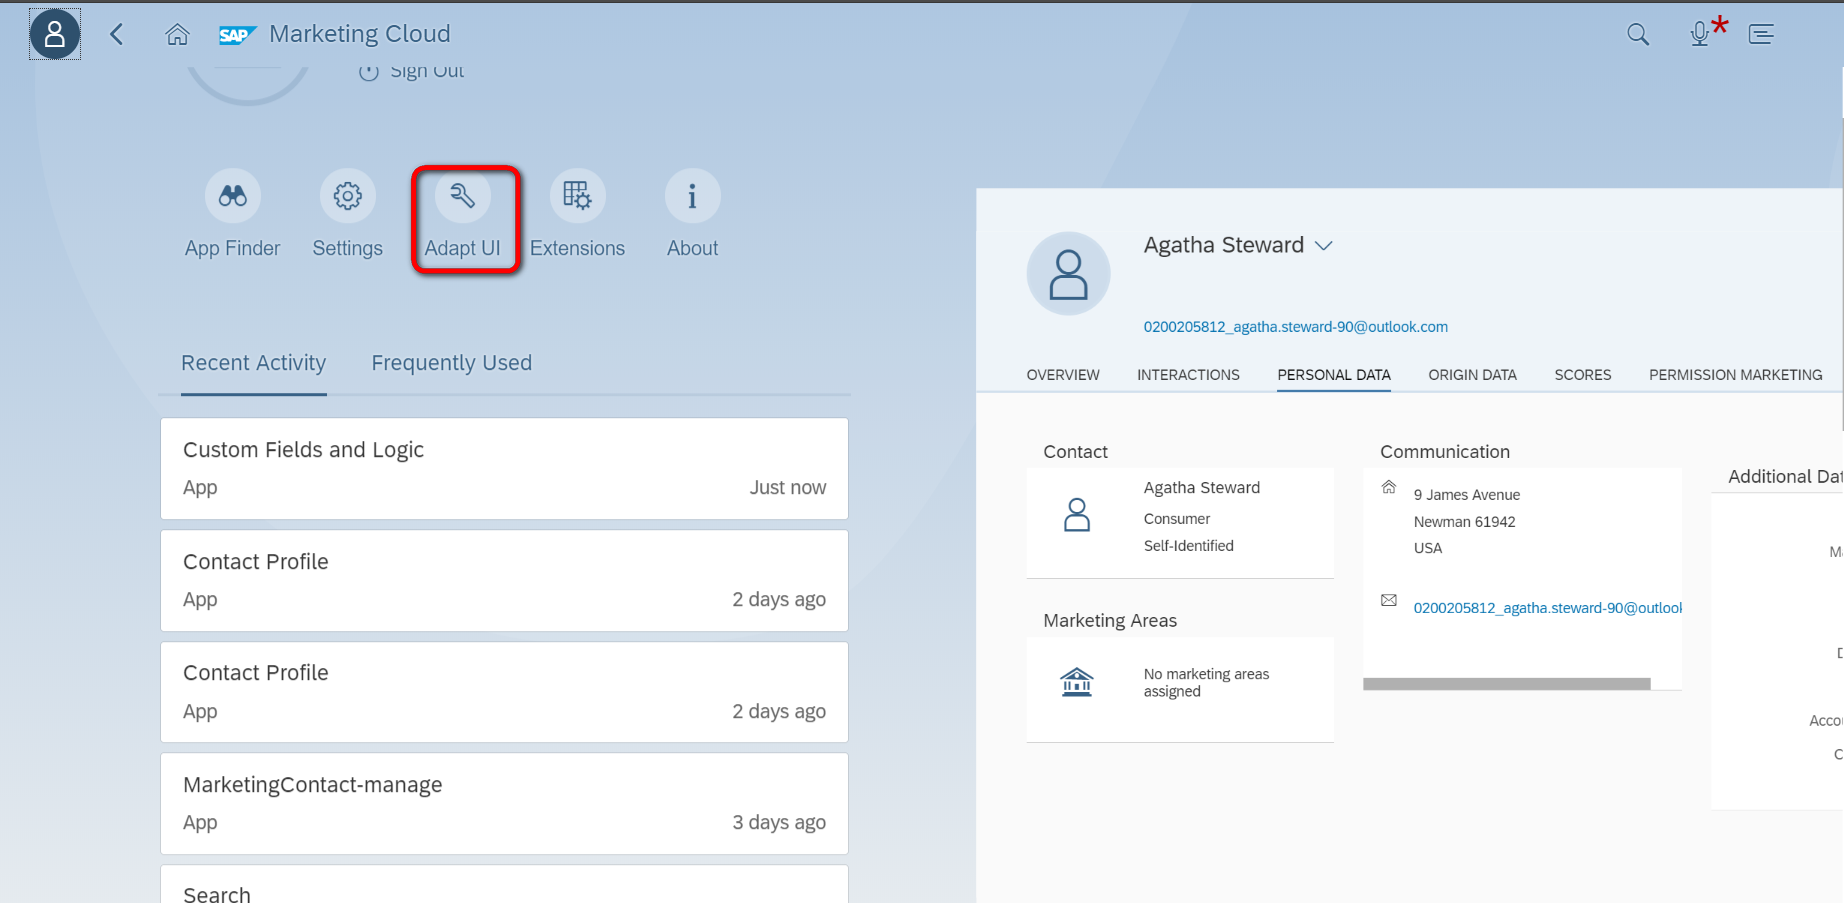The image size is (1844, 903).
Task: Click Agatha Steward's large avatar picture
Action: (1069, 274)
